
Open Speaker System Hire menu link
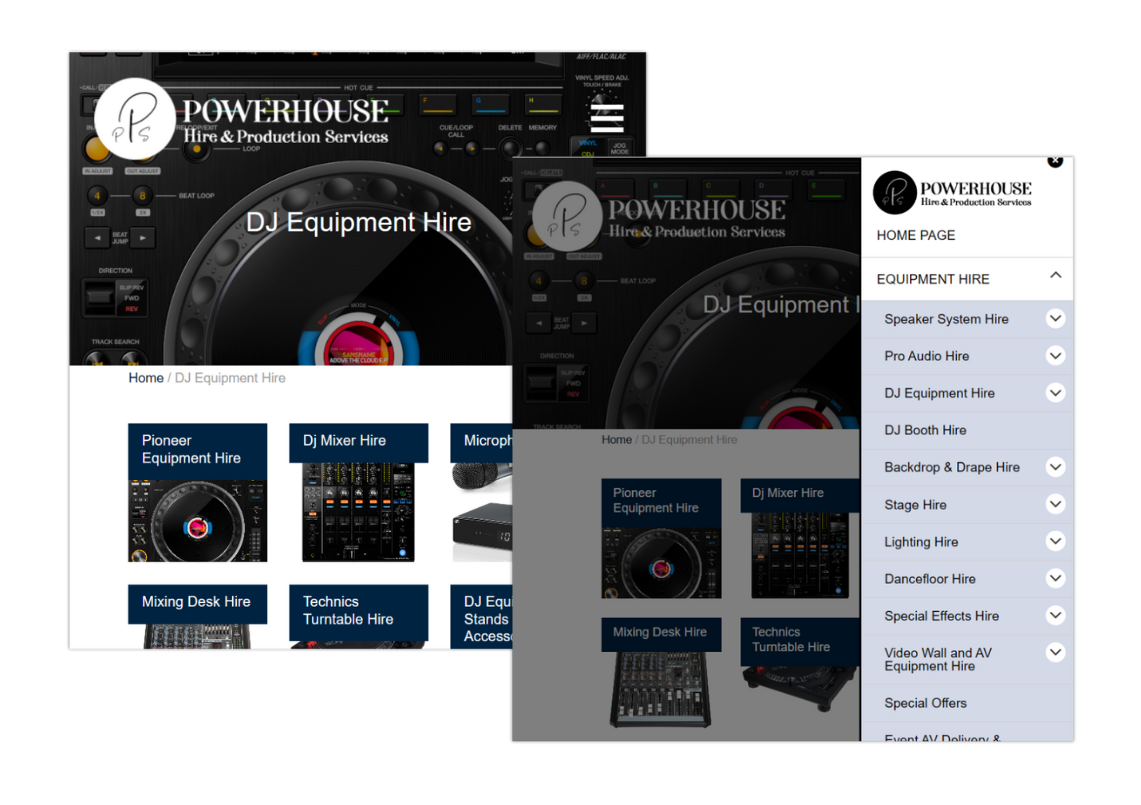coord(946,319)
